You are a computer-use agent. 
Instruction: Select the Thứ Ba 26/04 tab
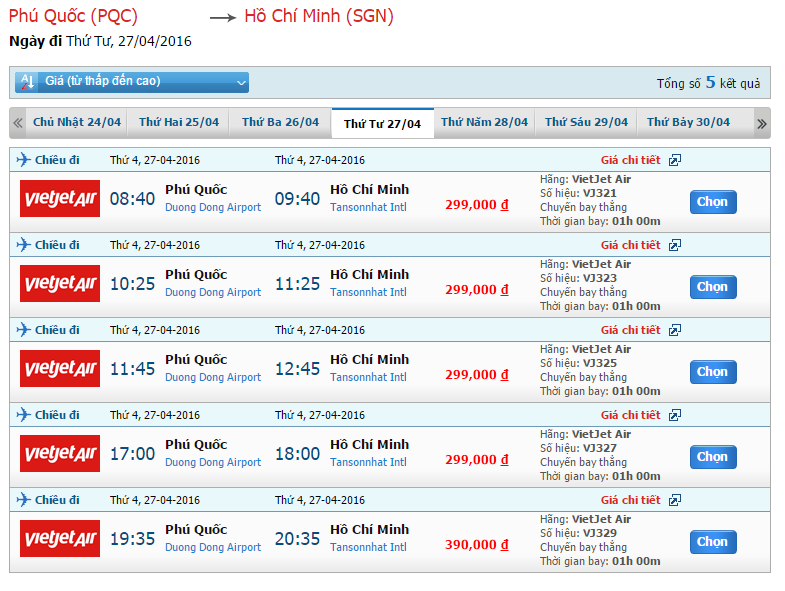(x=280, y=122)
